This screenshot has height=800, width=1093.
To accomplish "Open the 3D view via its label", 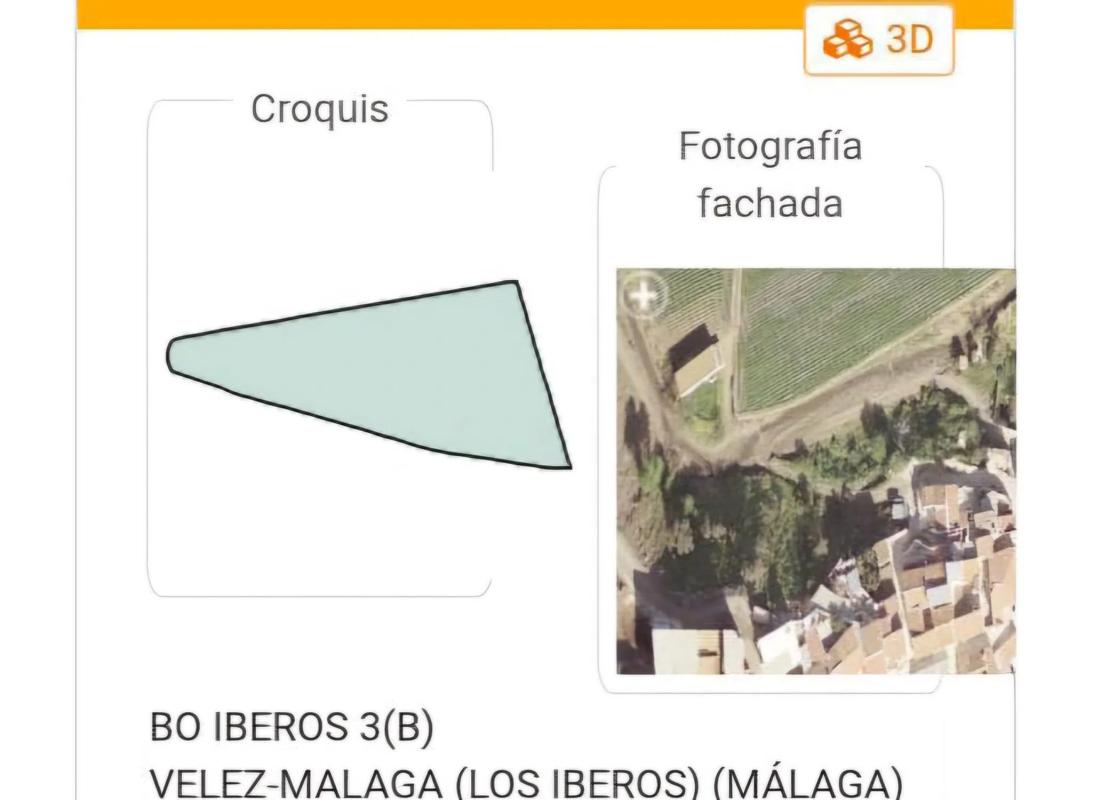I will coord(909,40).
